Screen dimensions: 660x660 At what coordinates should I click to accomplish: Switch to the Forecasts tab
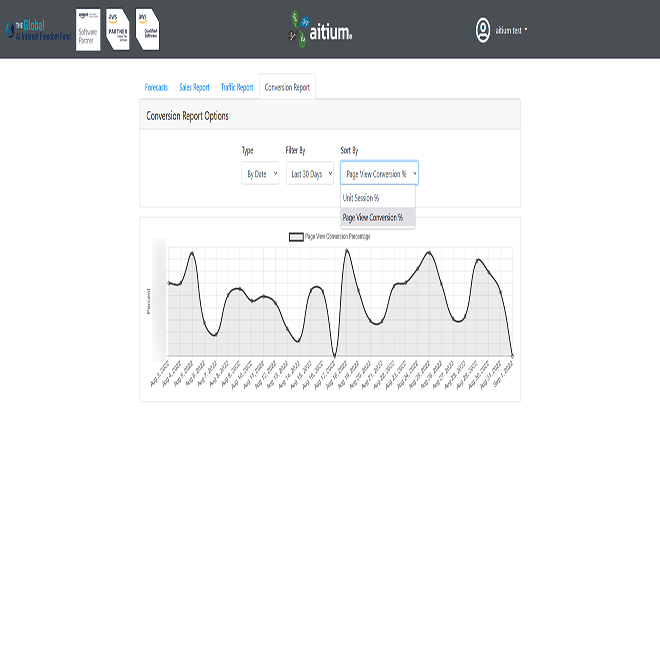[x=156, y=87]
